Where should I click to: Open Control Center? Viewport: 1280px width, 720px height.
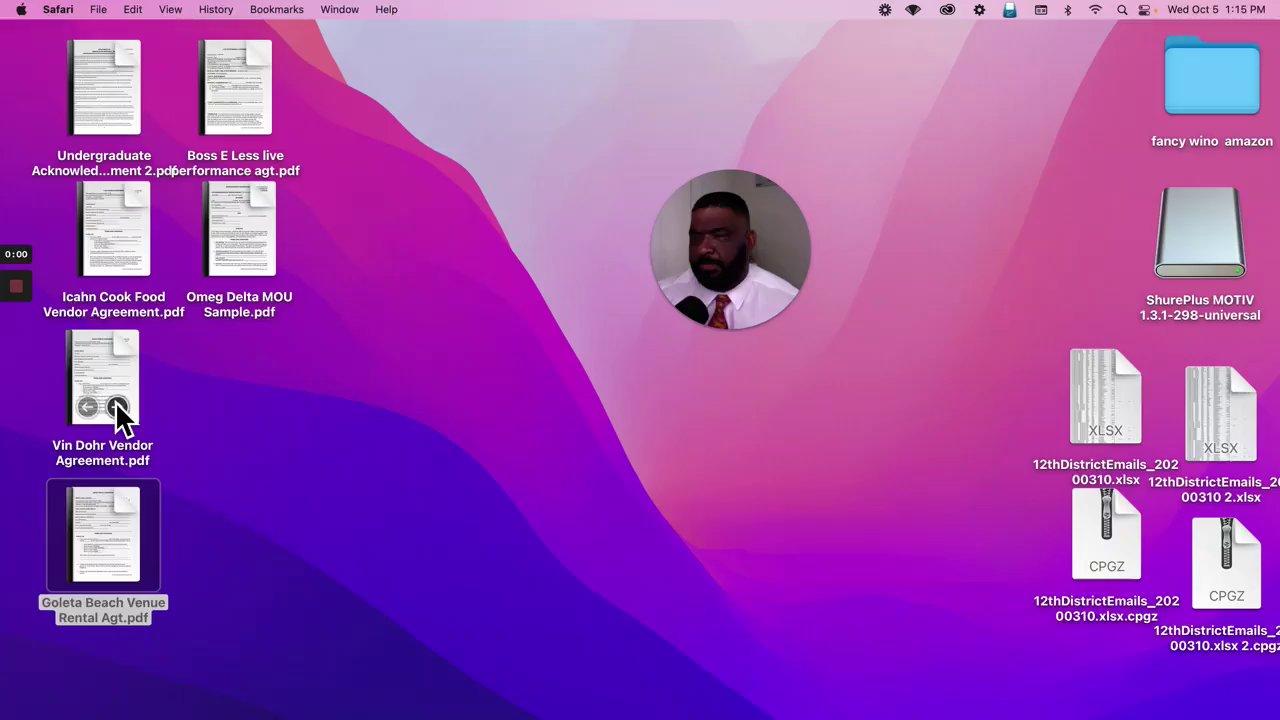coord(1145,10)
